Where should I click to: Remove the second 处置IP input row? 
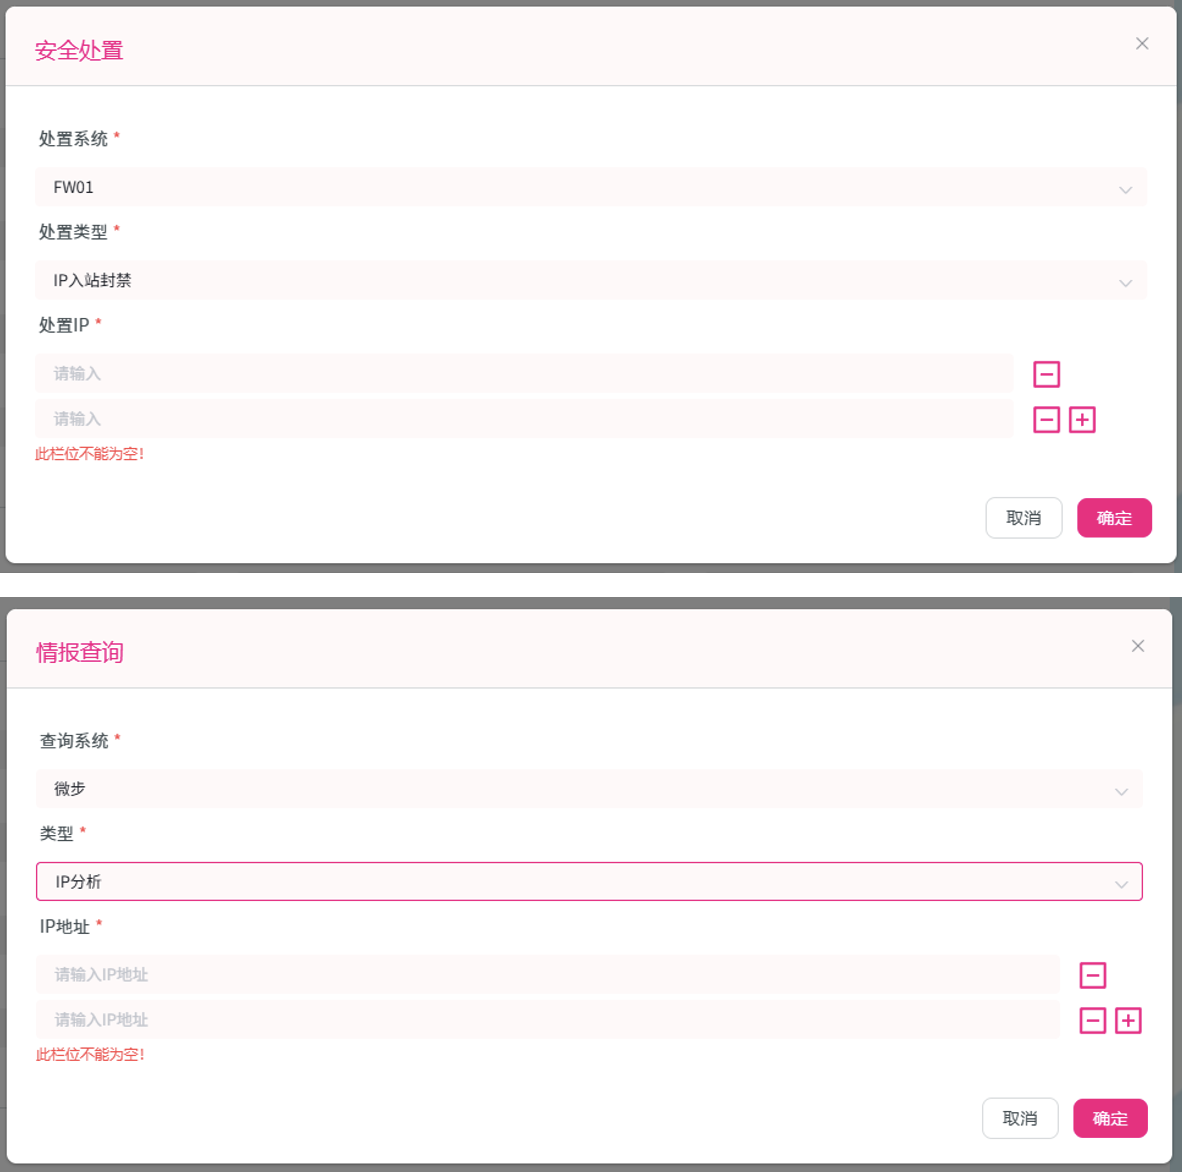pos(1046,420)
